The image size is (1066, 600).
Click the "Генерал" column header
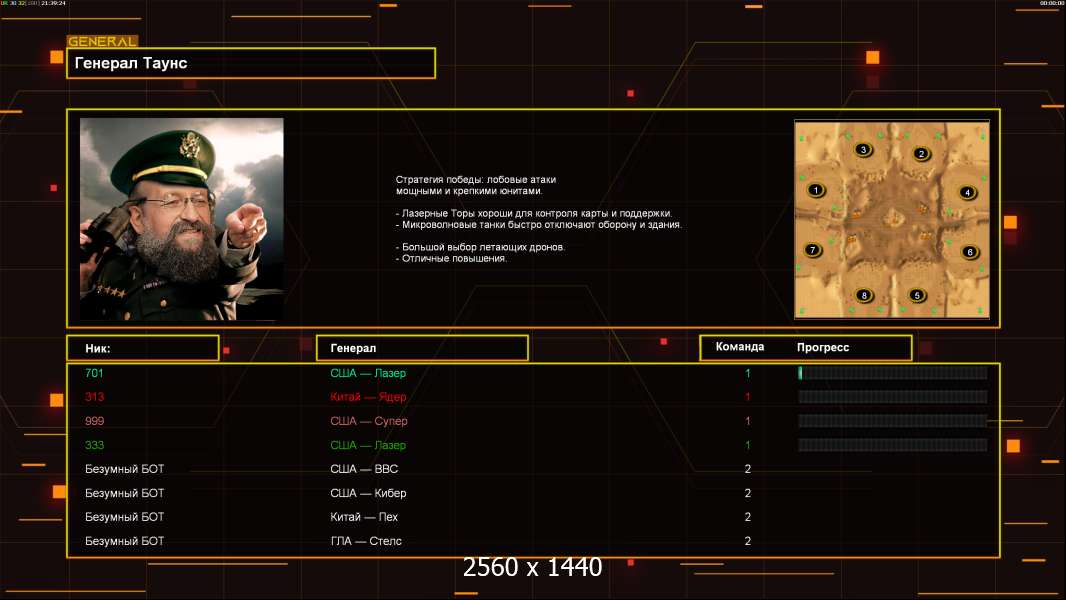tap(421, 348)
